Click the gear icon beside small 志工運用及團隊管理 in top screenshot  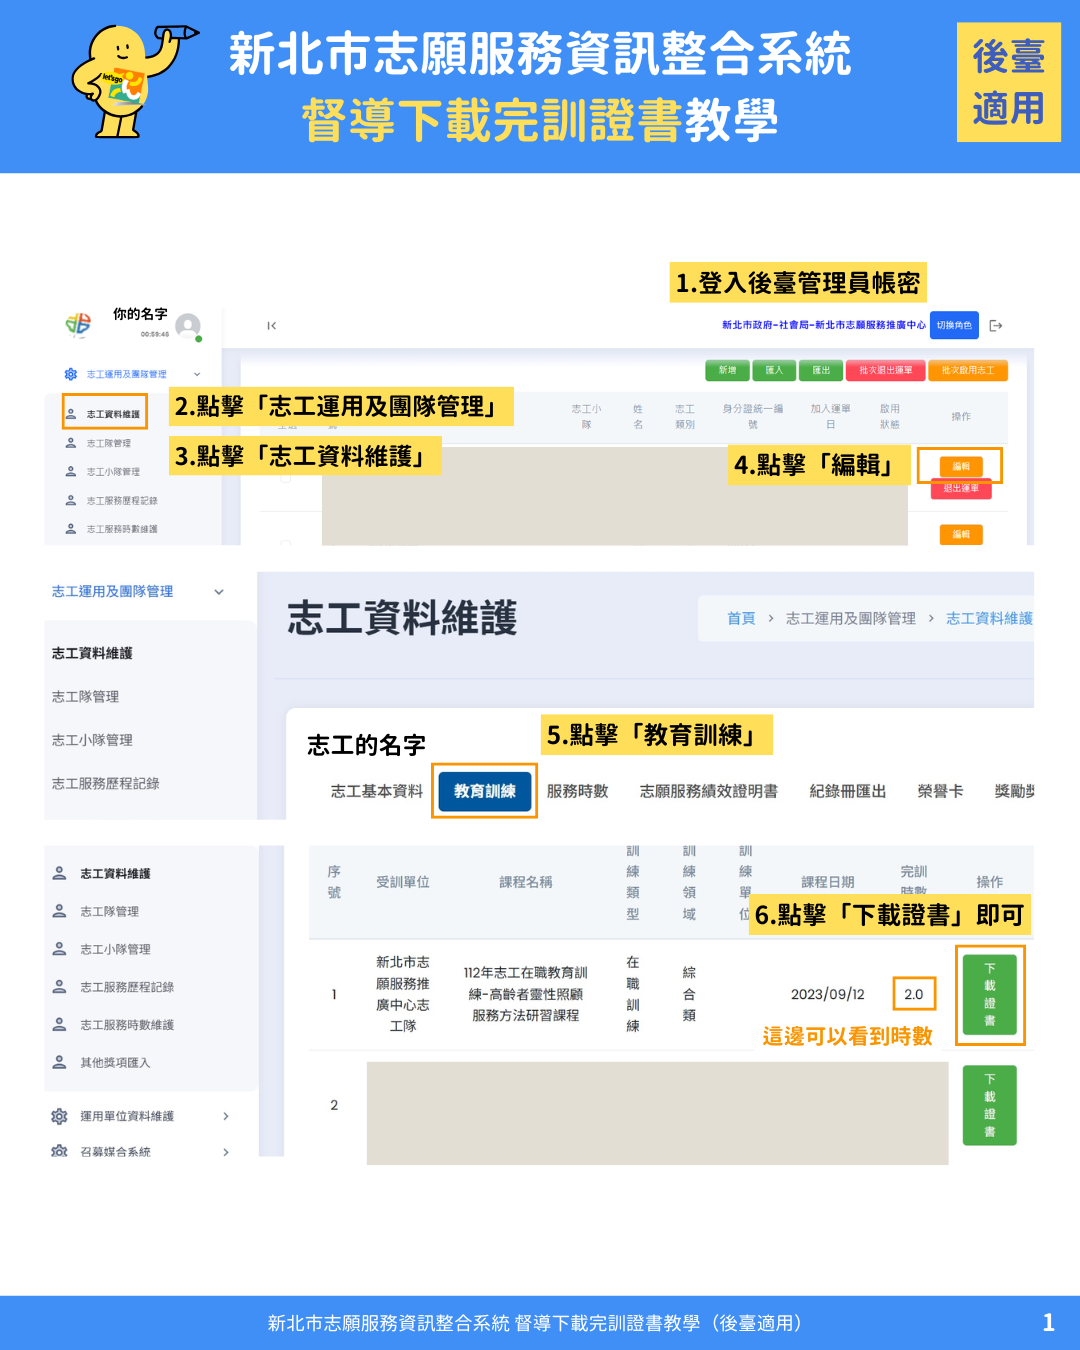[x=71, y=374]
